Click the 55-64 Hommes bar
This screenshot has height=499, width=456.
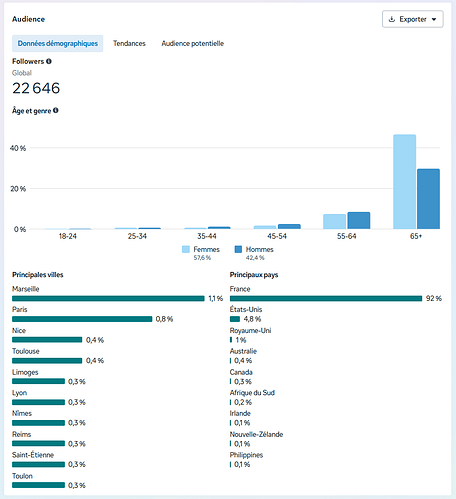pos(359,221)
